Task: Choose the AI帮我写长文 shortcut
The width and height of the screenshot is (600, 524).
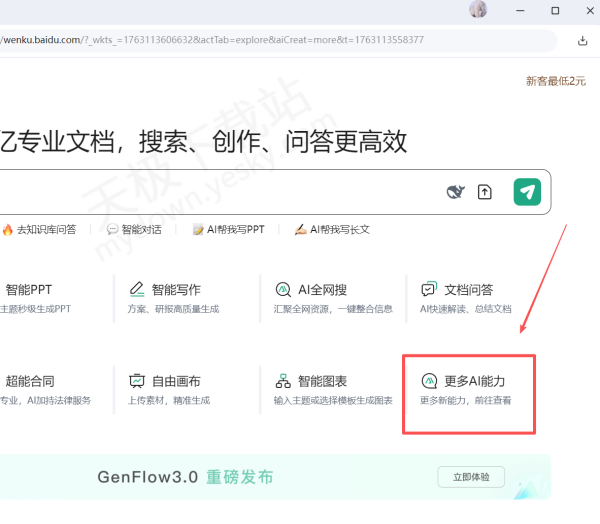Action: pyautogui.click(x=332, y=229)
